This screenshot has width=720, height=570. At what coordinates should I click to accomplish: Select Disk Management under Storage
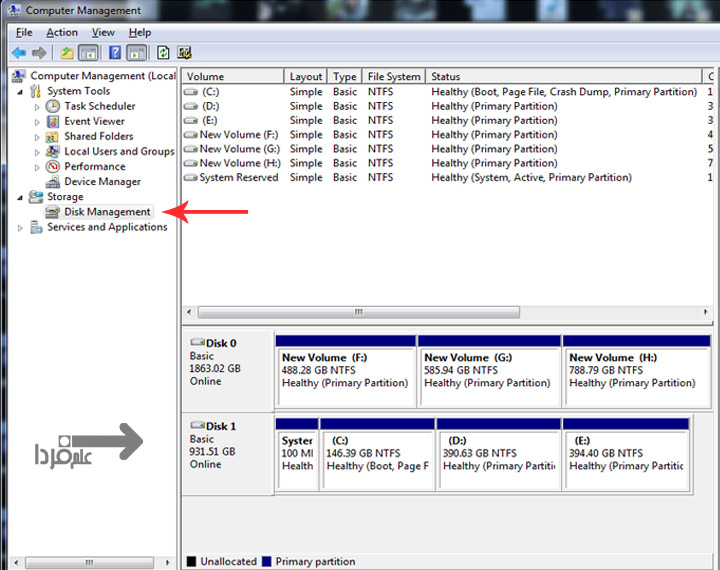(x=107, y=212)
